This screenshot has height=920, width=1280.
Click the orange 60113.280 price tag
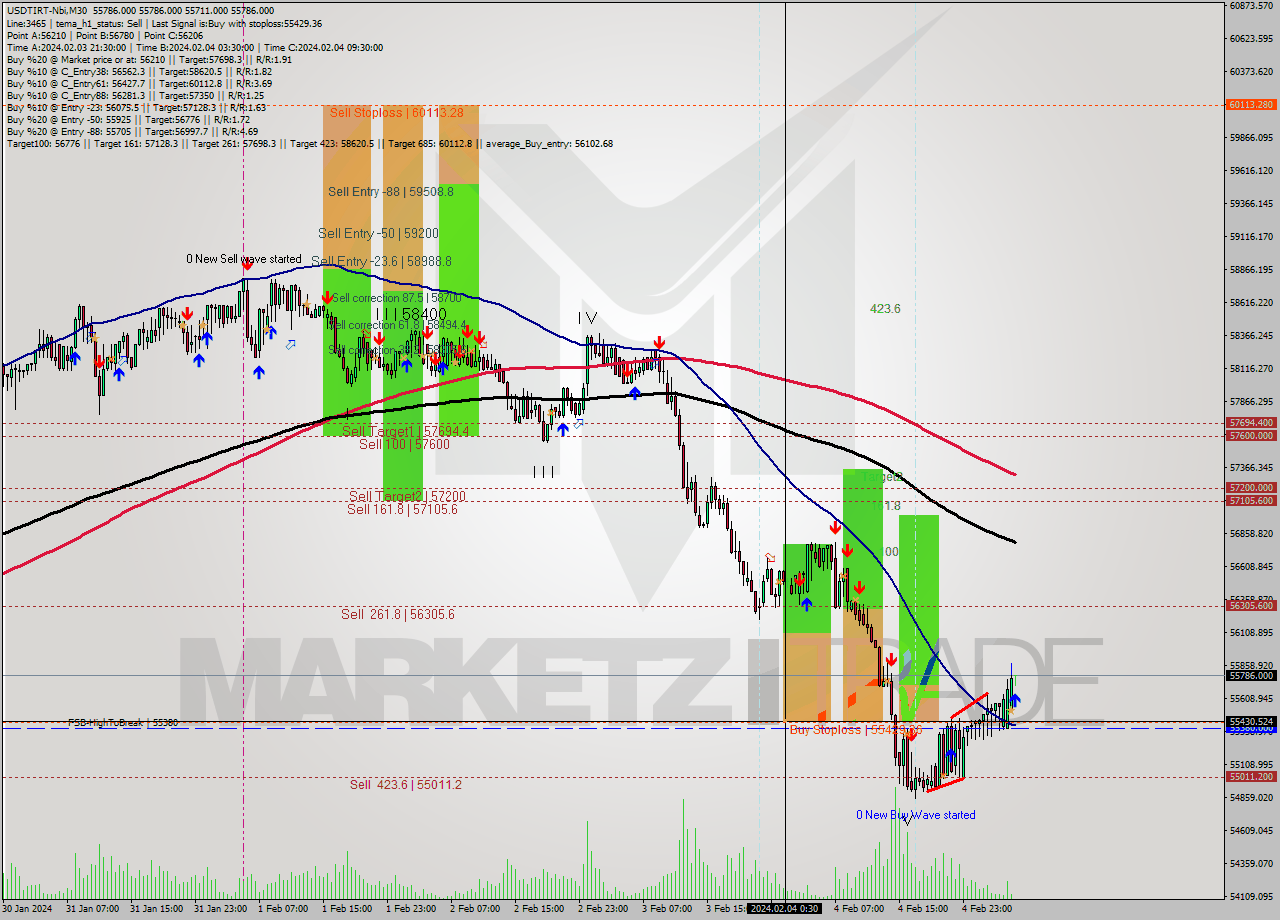pyautogui.click(x=1251, y=104)
